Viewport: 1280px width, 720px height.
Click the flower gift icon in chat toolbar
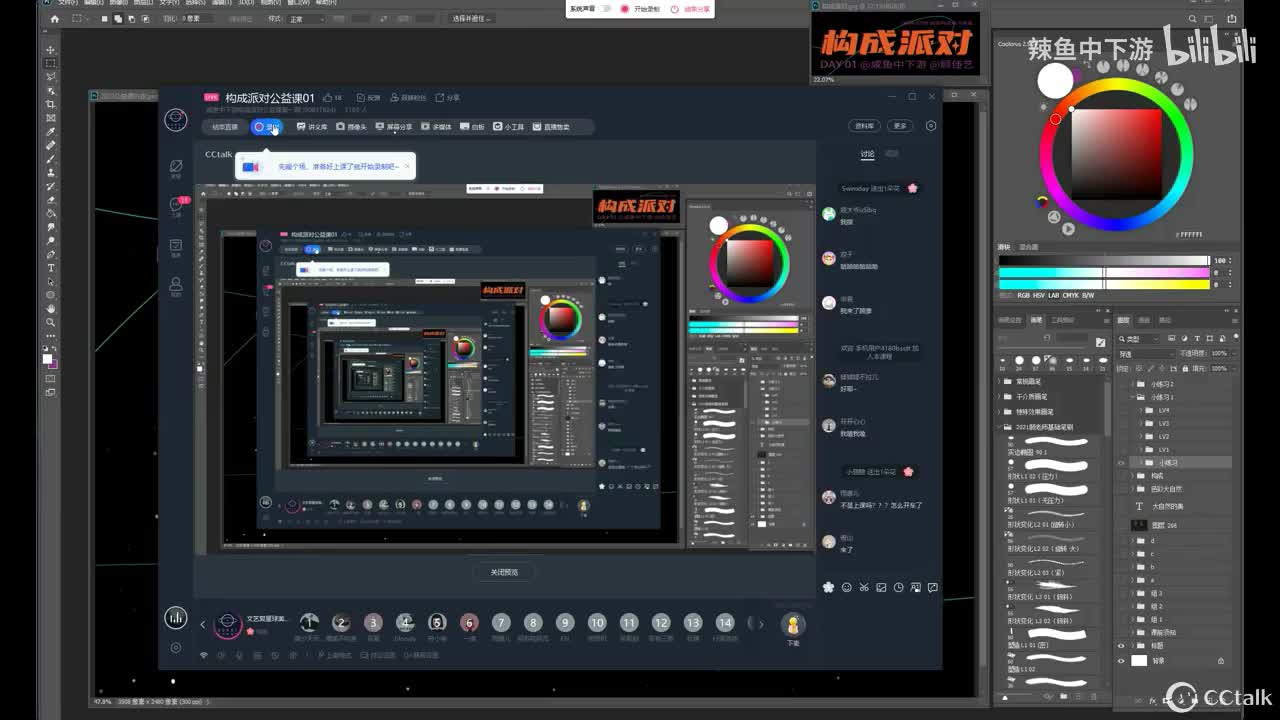(828, 587)
